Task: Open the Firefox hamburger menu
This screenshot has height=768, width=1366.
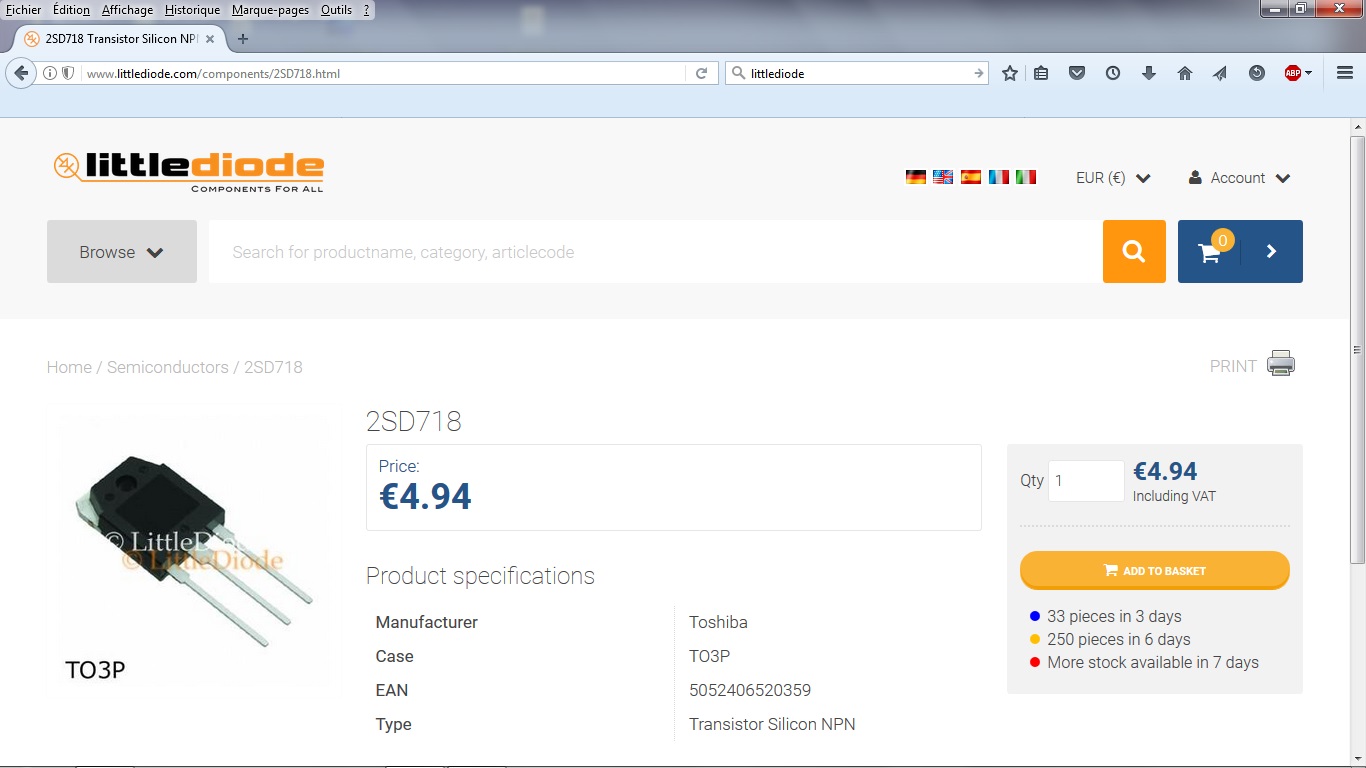Action: point(1345,73)
